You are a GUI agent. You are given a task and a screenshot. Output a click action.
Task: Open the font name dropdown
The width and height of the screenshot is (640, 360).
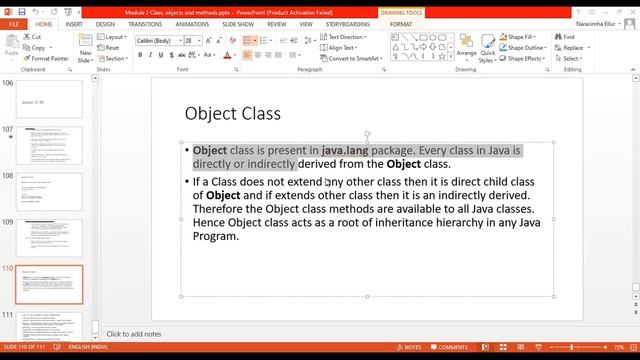180,40
